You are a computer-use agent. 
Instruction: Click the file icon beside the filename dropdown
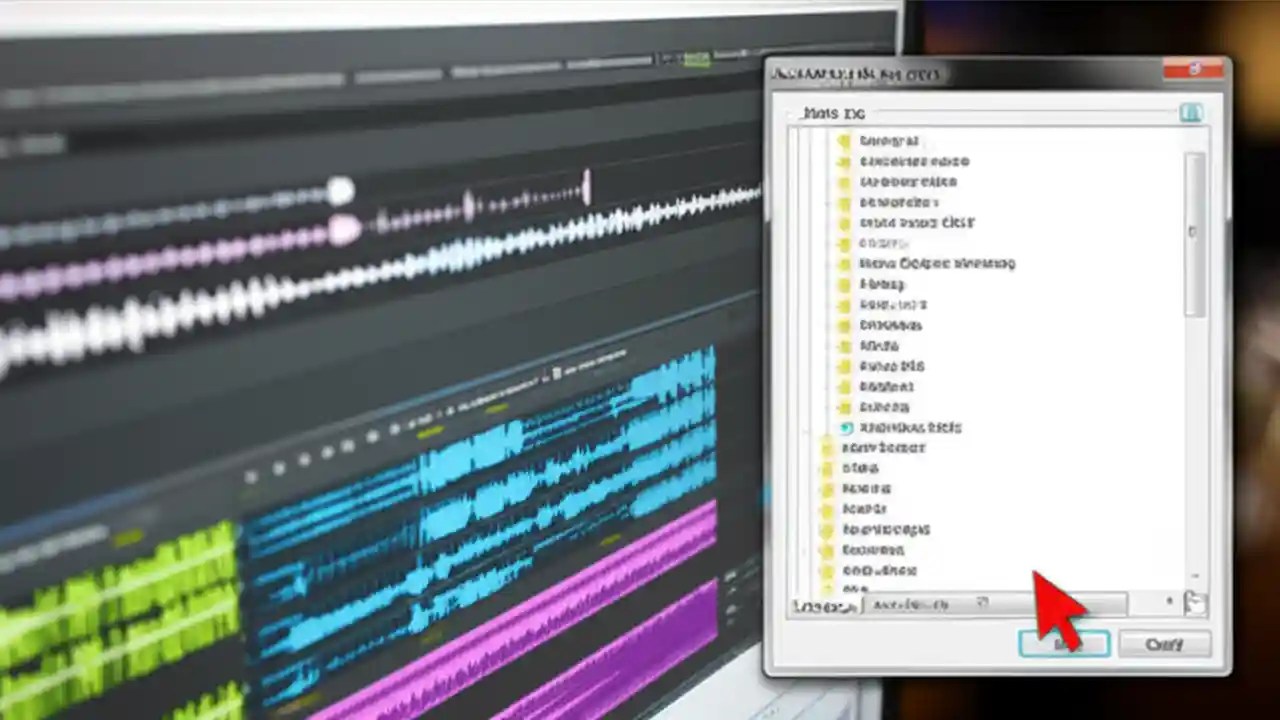pyautogui.click(x=1196, y=602)
